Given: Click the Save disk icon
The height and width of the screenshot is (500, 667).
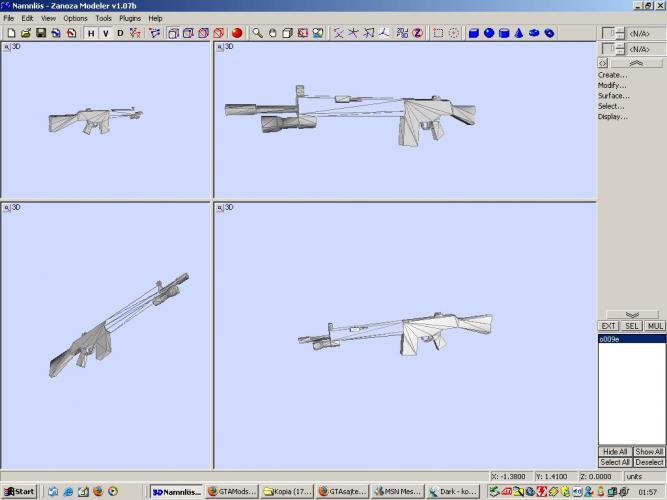Looking at the screenshot, I should [x=41, y=33].
